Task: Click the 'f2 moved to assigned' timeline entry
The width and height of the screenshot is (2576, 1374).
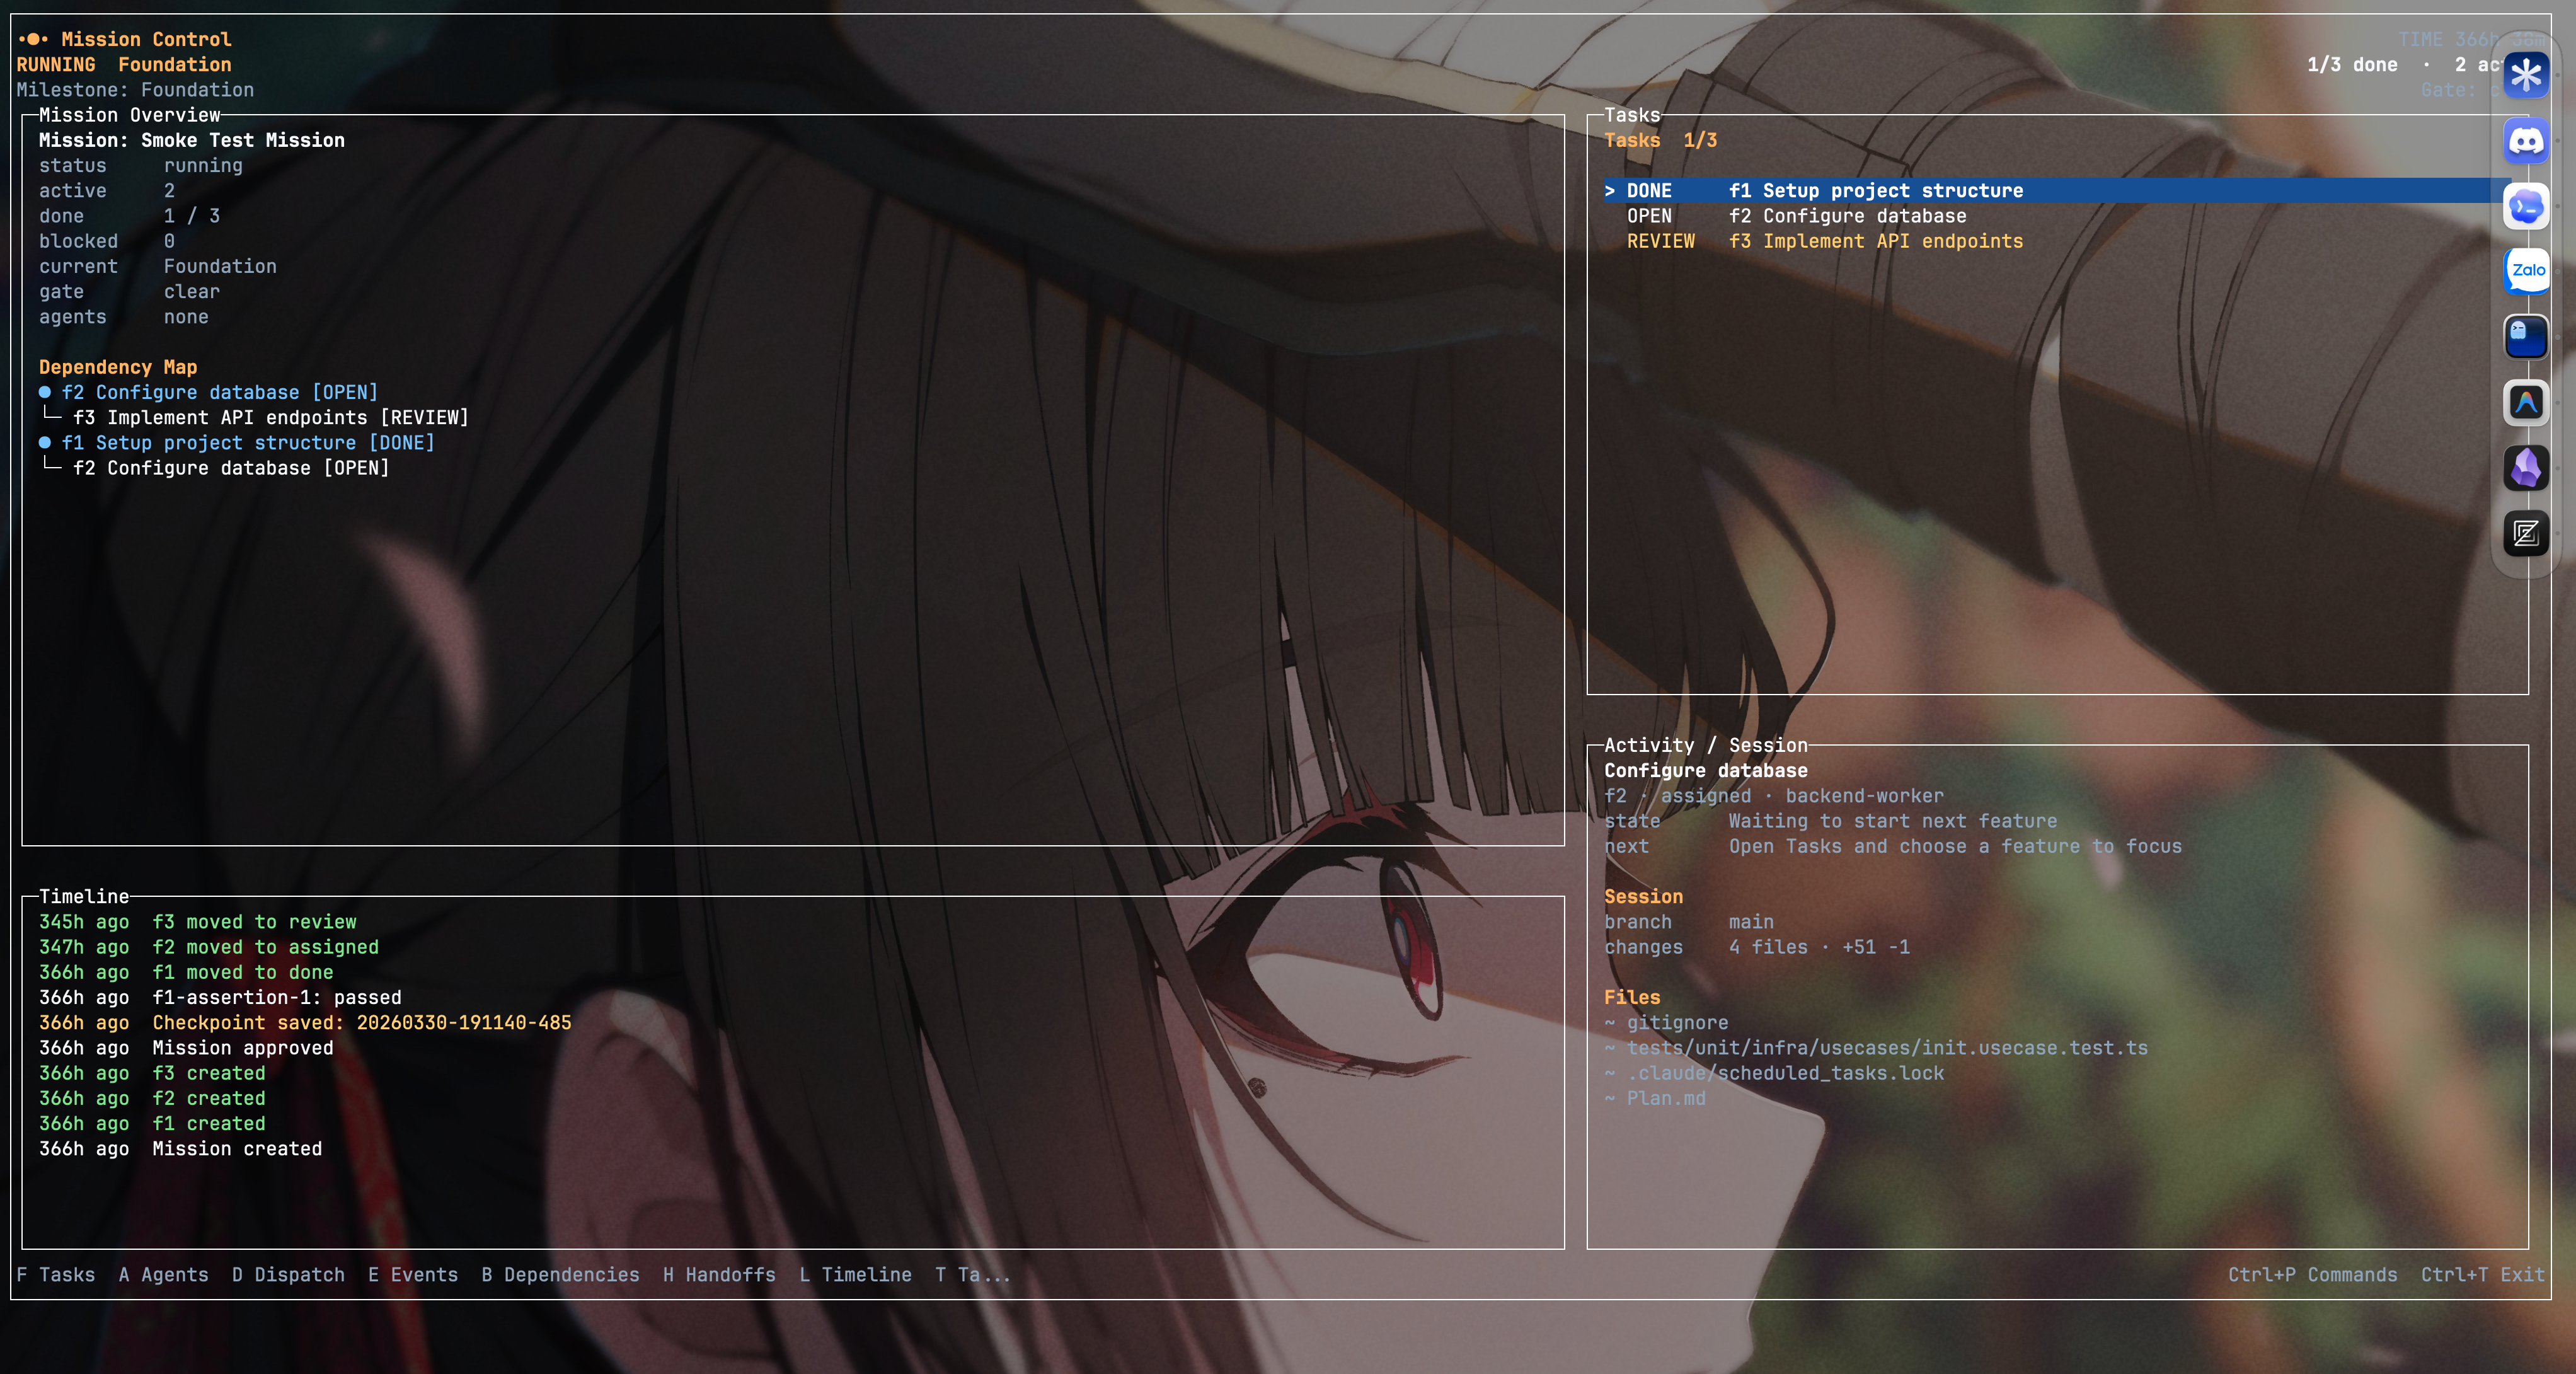Action: [x=208, y=946]
